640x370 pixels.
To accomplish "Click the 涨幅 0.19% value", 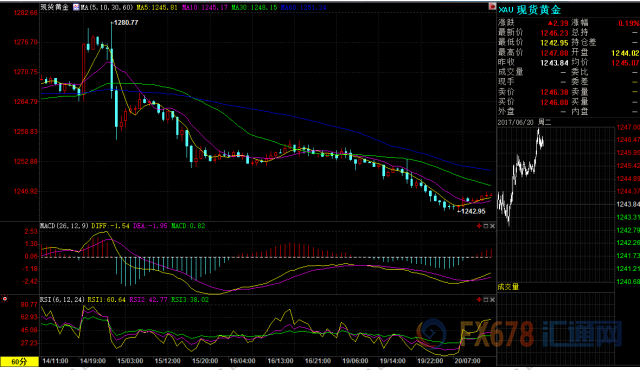I will click(629, 23).
